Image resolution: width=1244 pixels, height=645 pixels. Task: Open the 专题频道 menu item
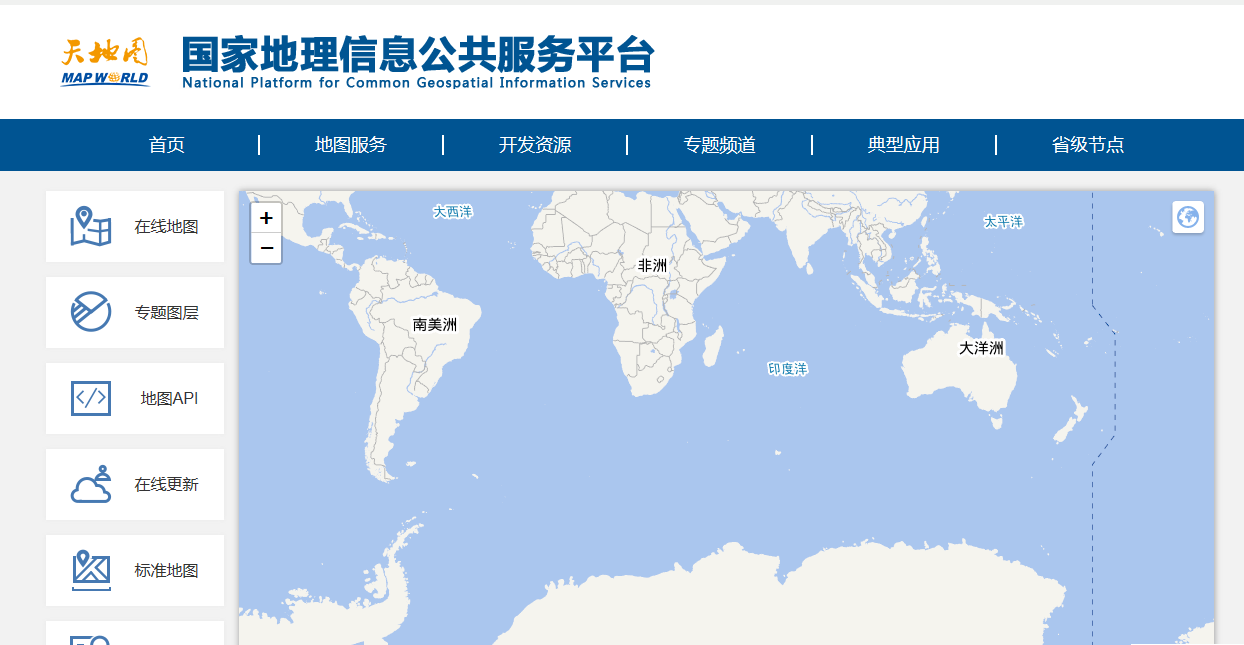click(x=719, y=144)
